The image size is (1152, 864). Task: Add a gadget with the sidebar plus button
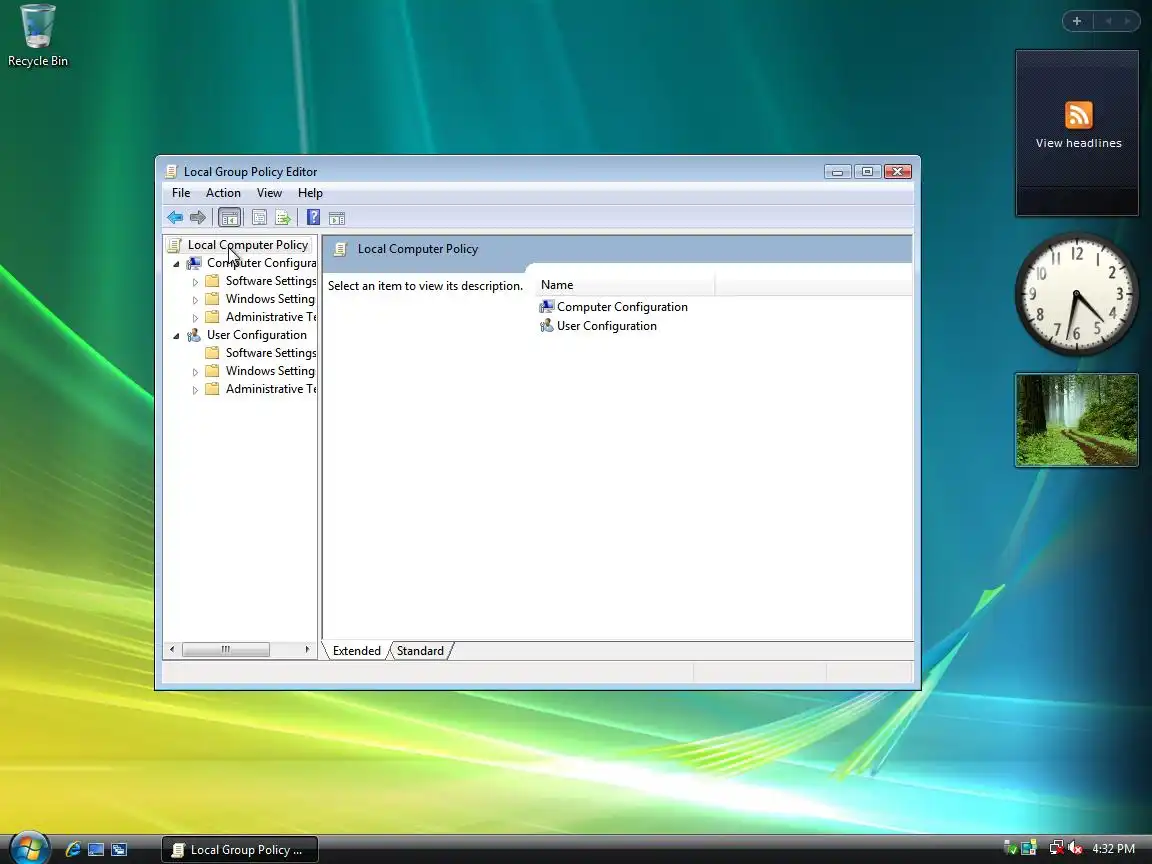pos(1077,21)
